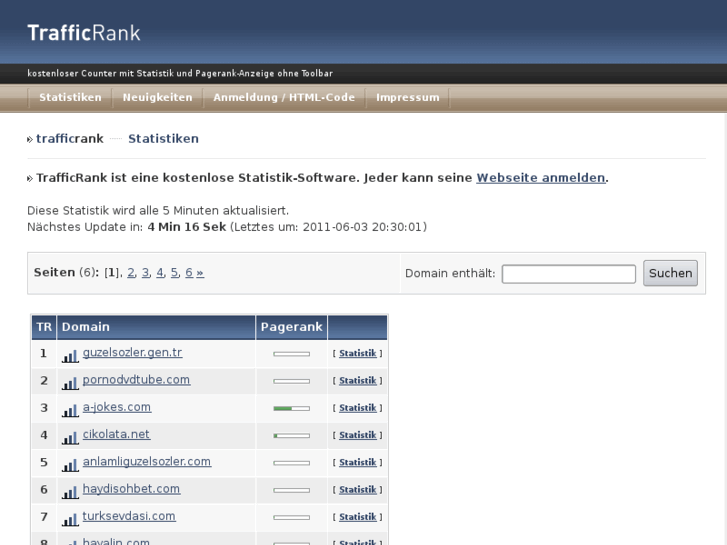This screenshot has height=545, width=727.
Task: Open Statistik link for haydisohbet.com
Action: coord(357,490)
